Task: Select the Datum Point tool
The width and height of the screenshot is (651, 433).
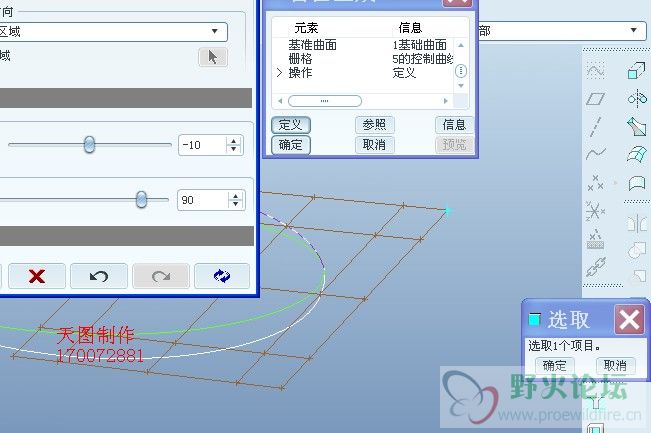Action: pos(595,183)
